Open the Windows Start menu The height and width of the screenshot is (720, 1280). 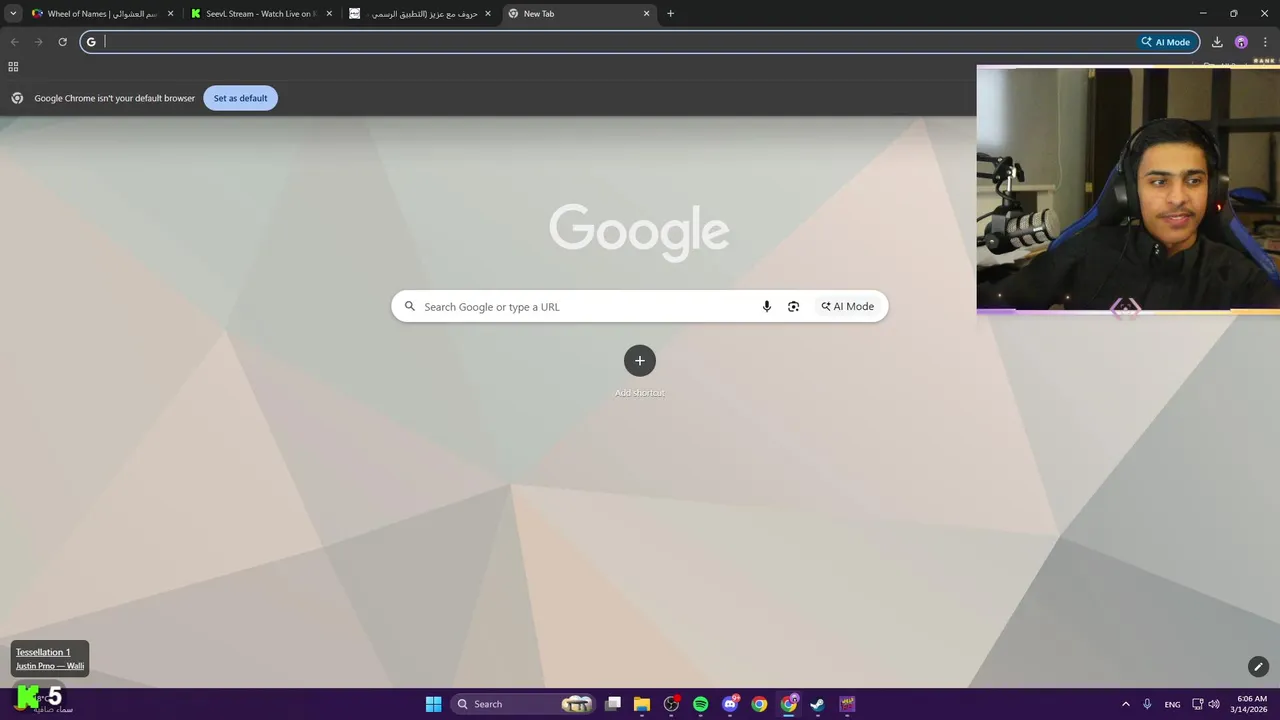click(433, 704)
